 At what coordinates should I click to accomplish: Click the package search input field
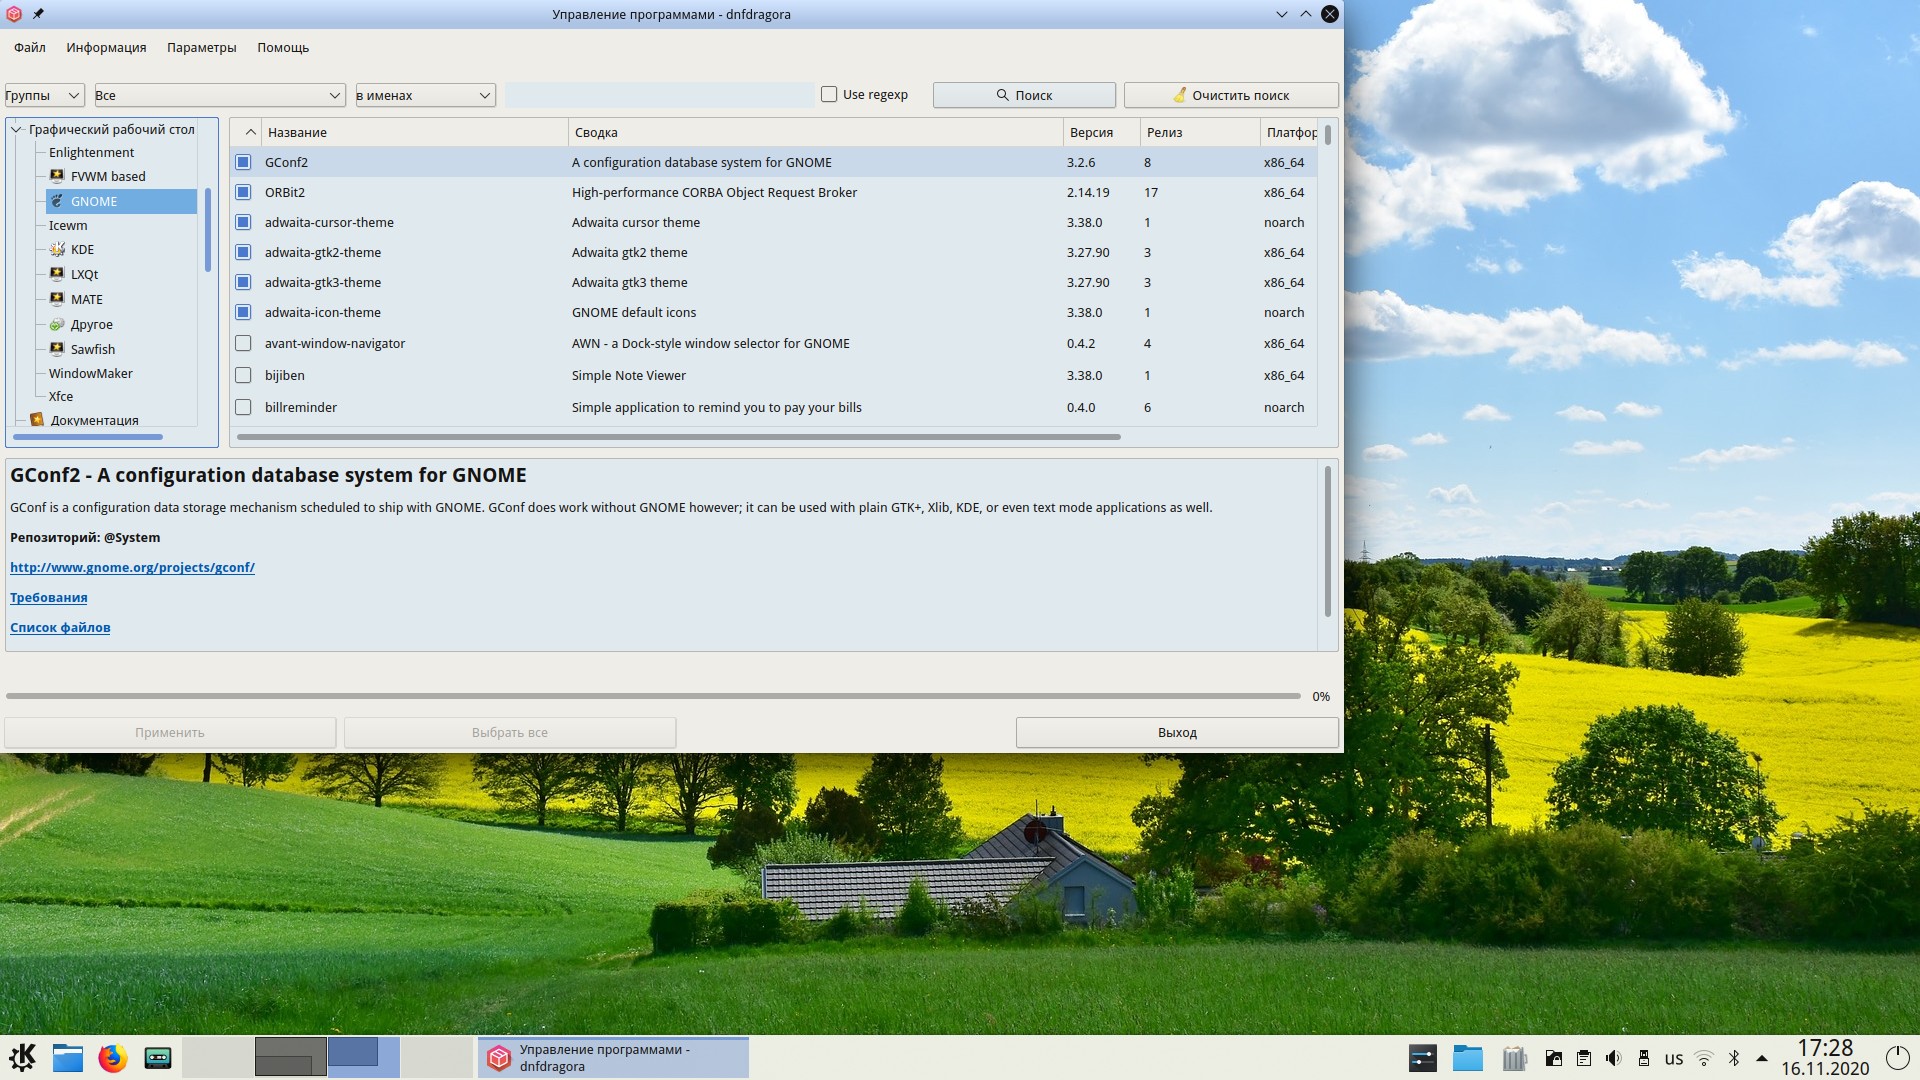659,95
